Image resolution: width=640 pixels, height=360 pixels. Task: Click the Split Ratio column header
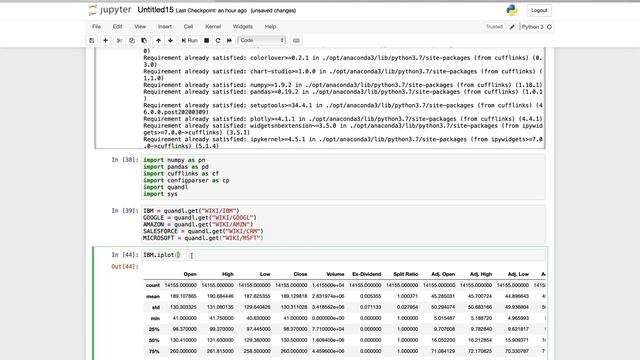coord(406,274)
